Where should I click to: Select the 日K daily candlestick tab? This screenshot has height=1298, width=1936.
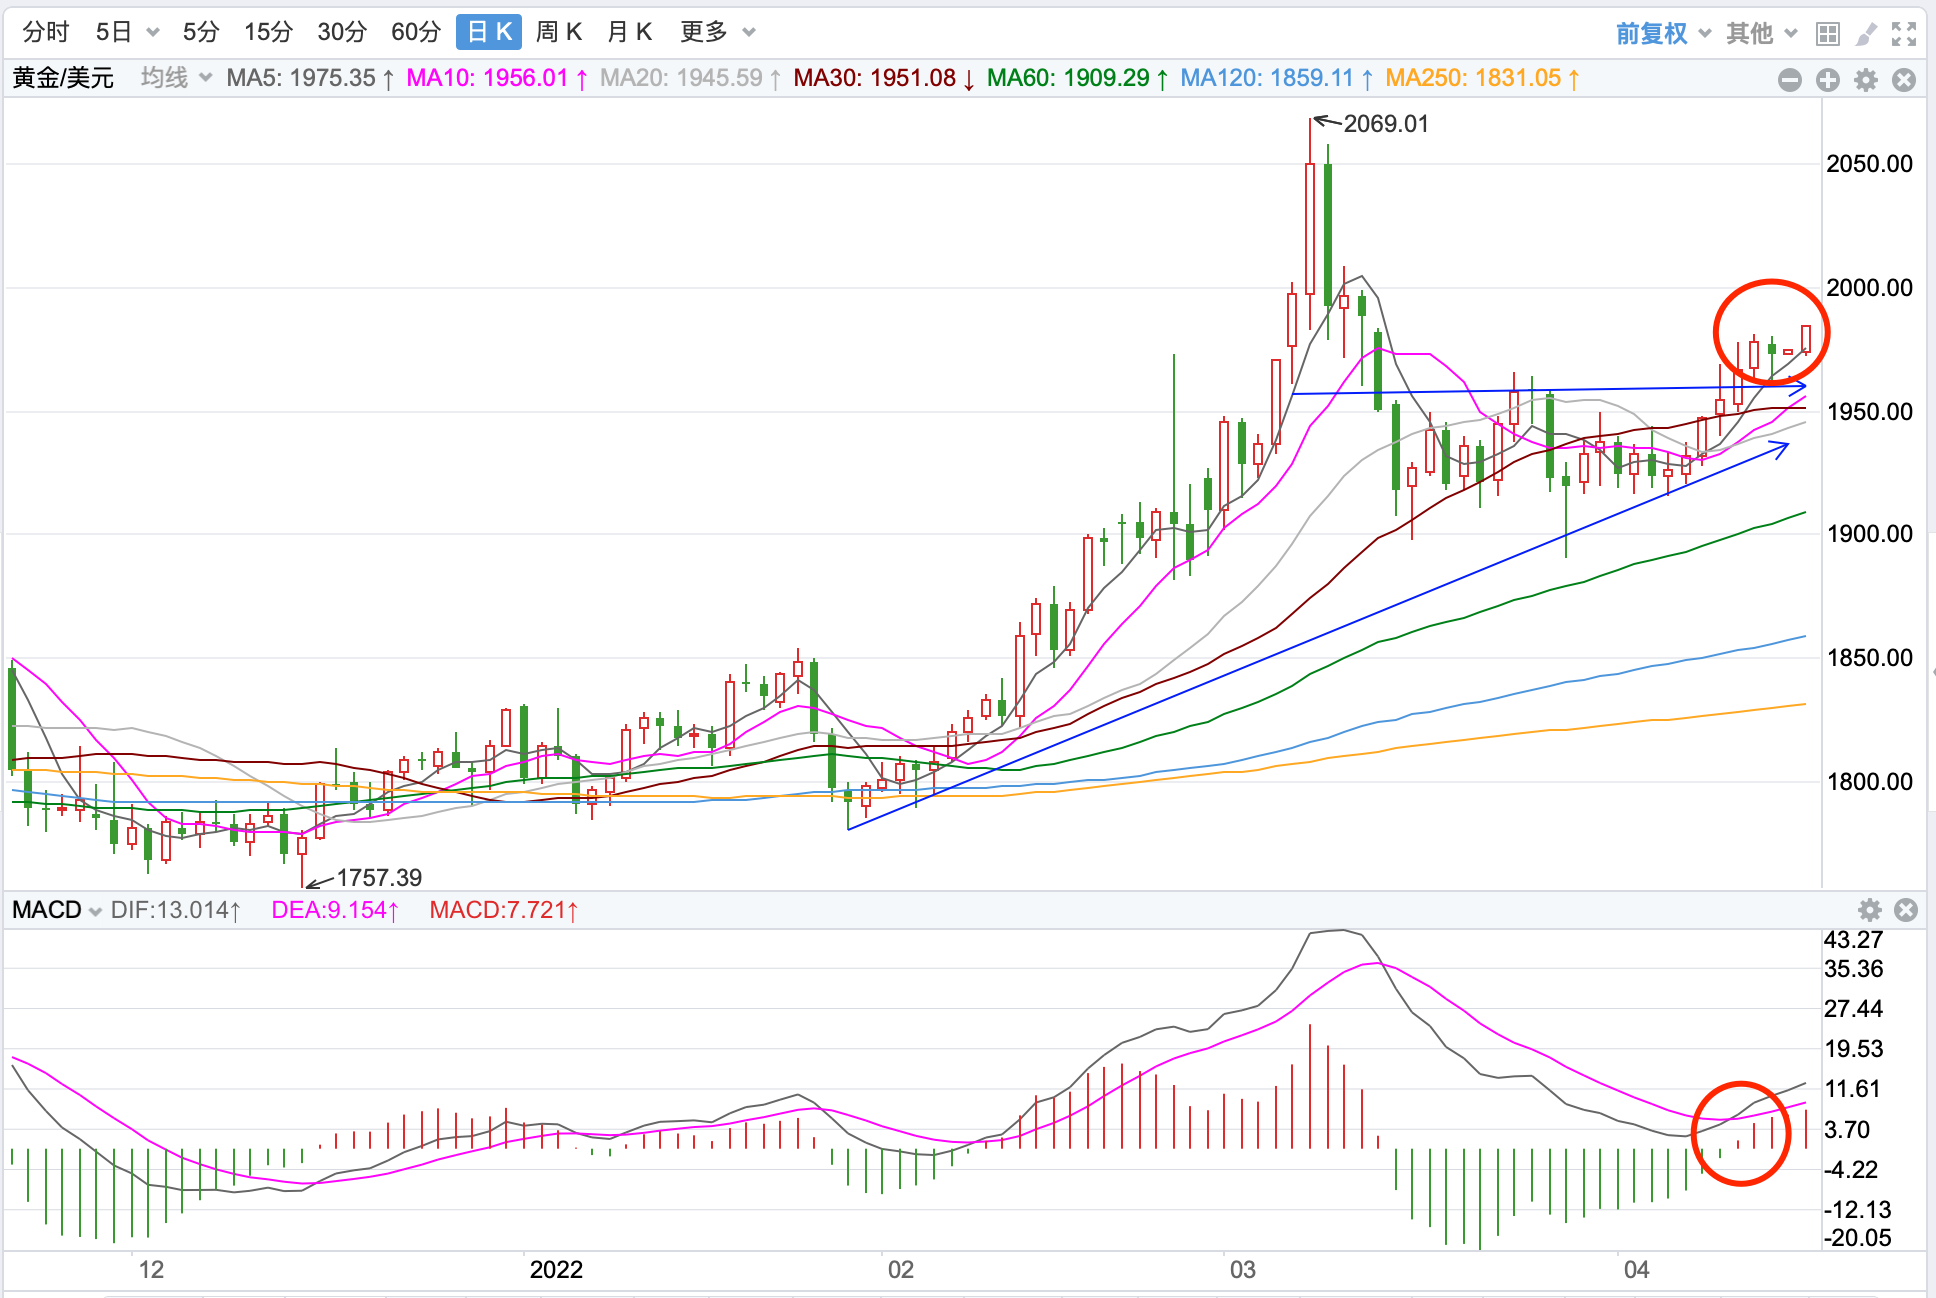[489, 32]
